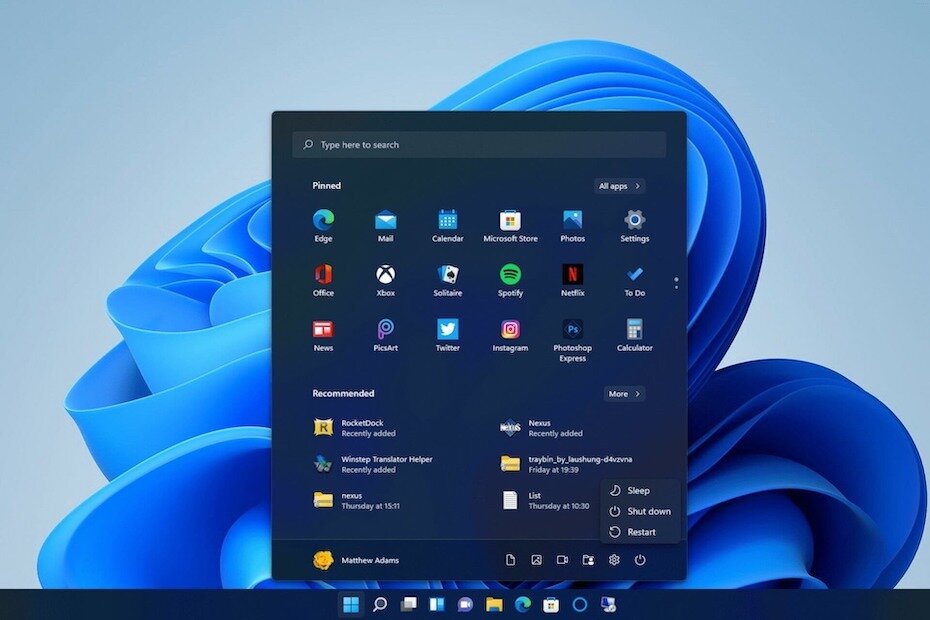
Task: Click the search input field
Action: [x=478, y=144]
